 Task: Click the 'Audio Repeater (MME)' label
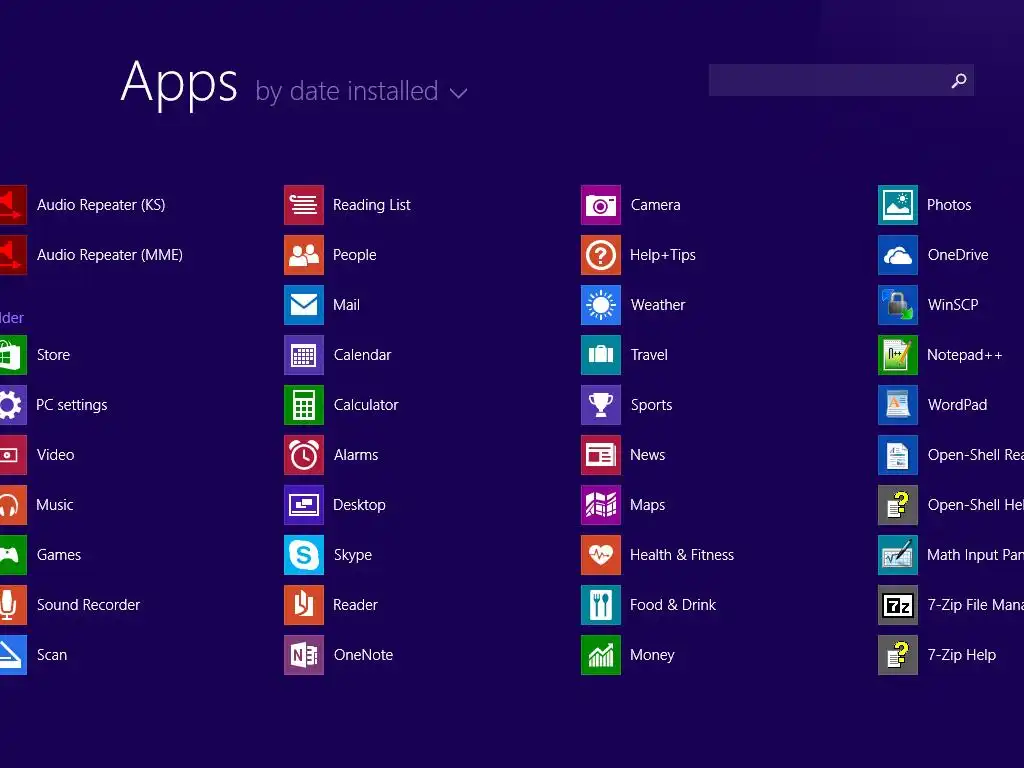click(110, 255)
